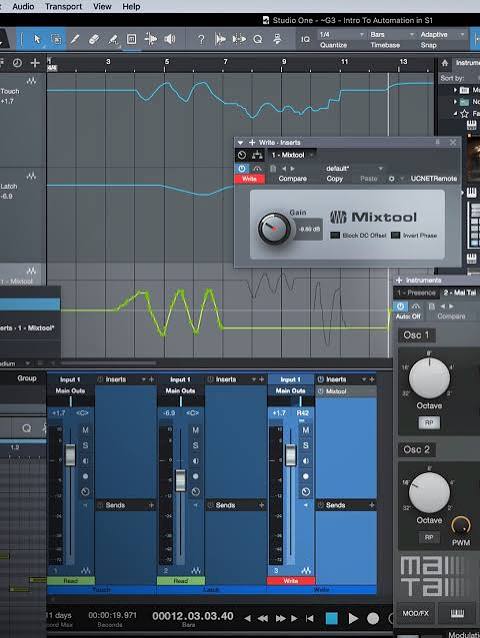Open the clock automation track-list icon
The width and height of the screenshot is (480, 638).
(x=17, y=63)
